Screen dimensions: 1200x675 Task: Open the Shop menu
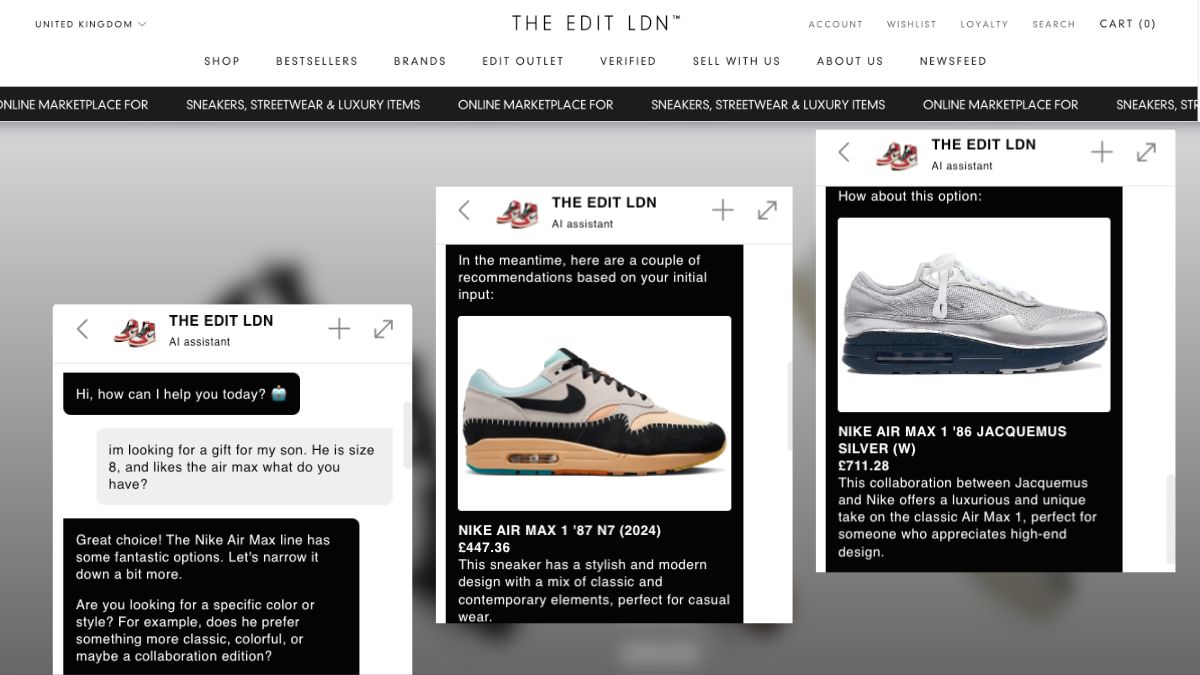point(222,61)
